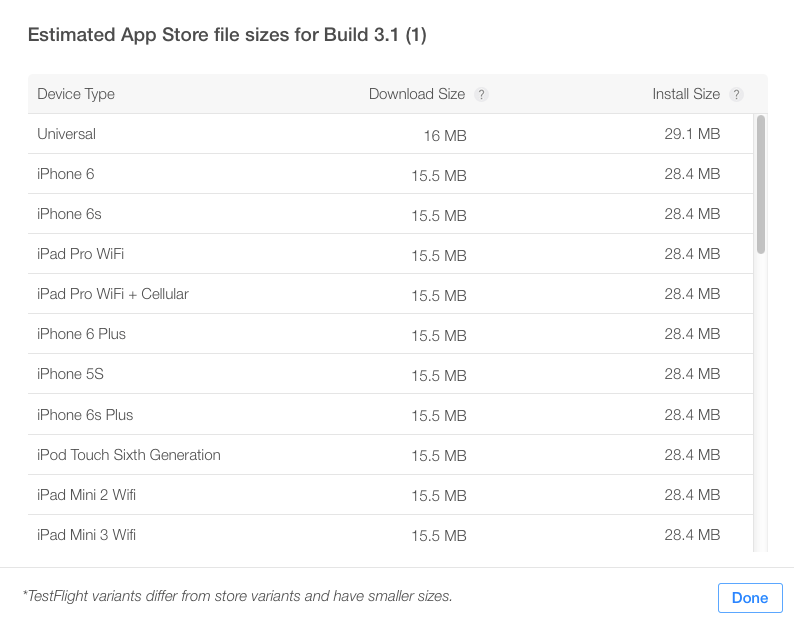Select the iPhone 5S row label
Screen dimensions: 794x619
click(x=70, y=374)
